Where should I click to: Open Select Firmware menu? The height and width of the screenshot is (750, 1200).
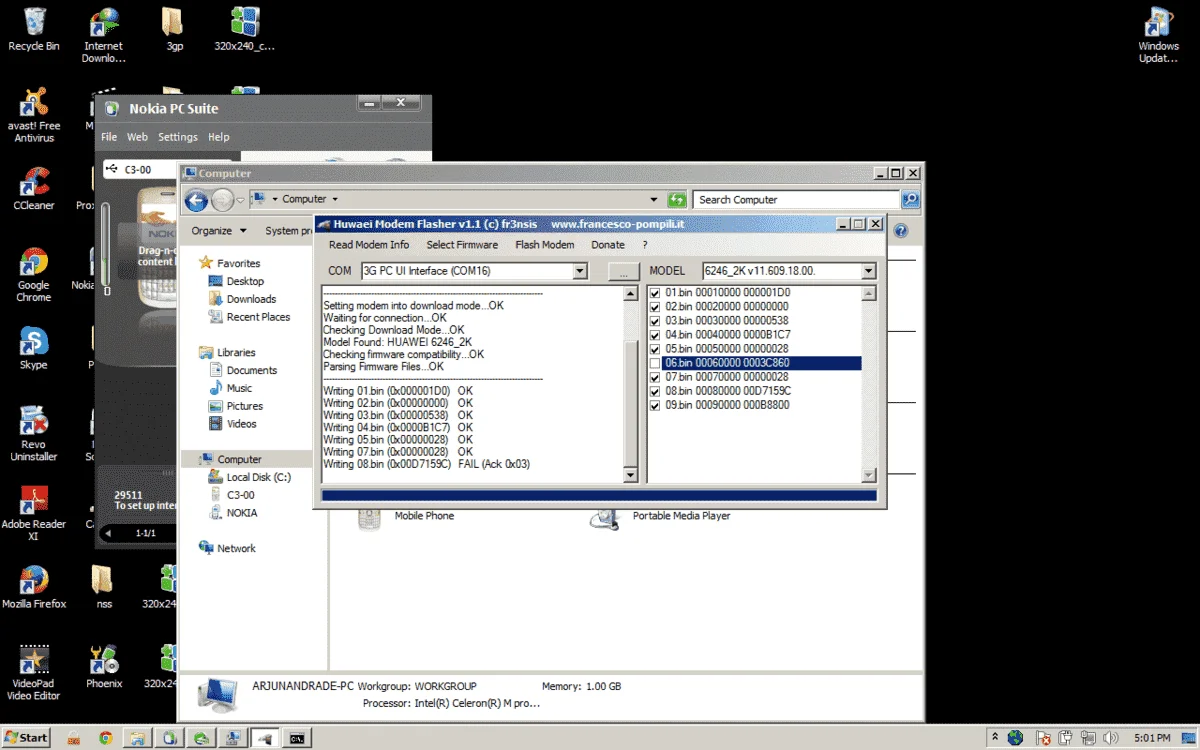coord(462,245)
